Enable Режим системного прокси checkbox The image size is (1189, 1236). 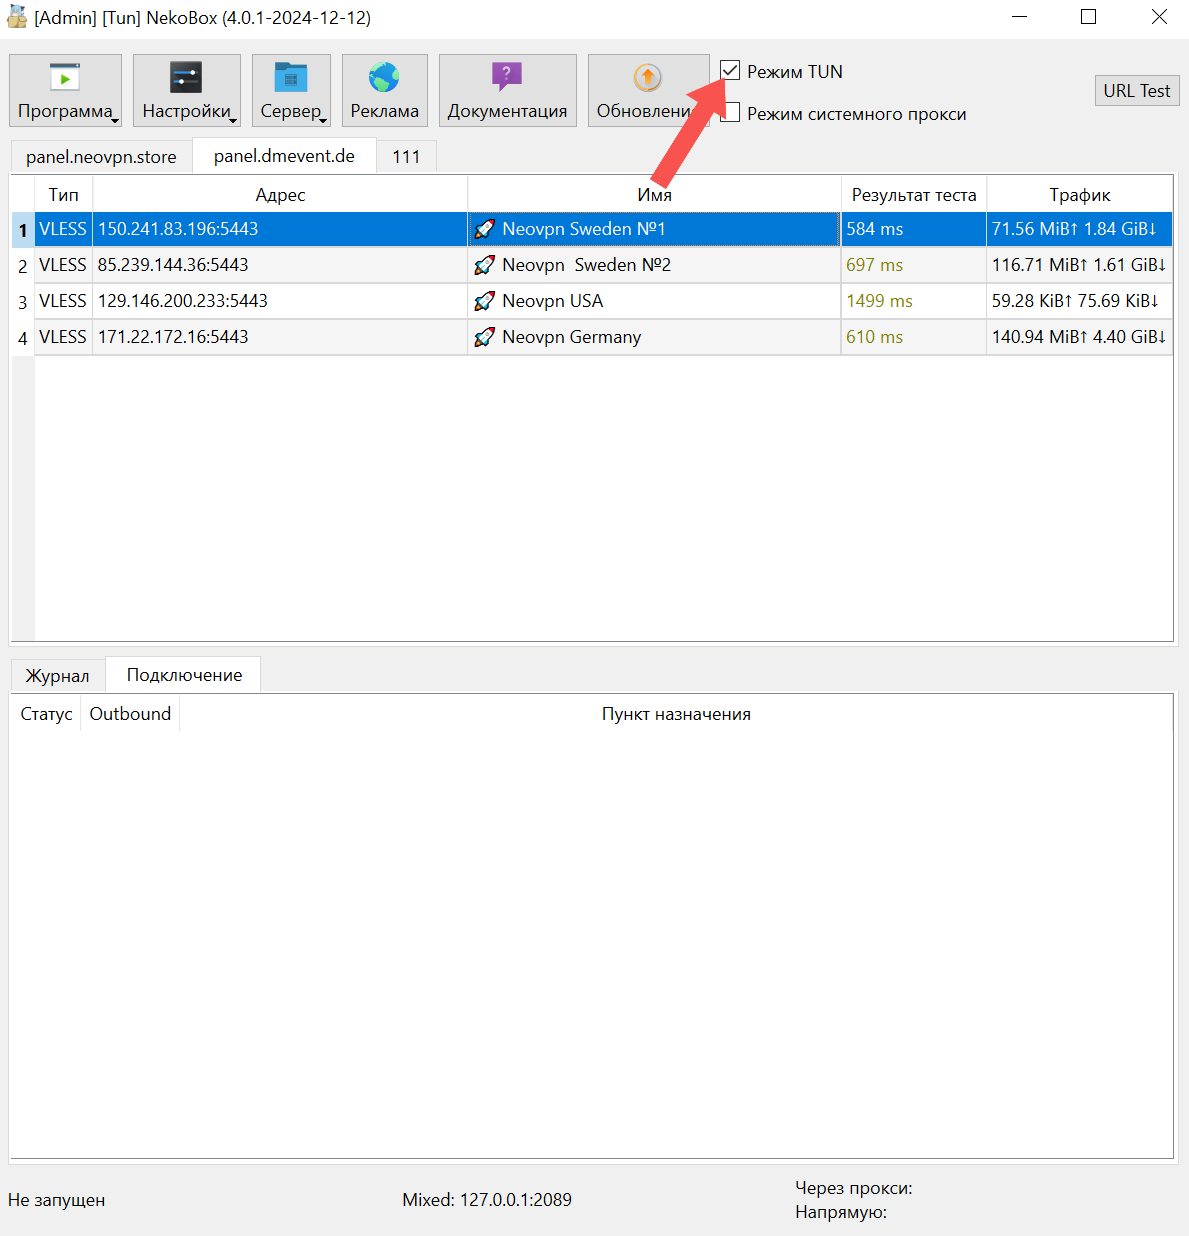click(731, 113)
